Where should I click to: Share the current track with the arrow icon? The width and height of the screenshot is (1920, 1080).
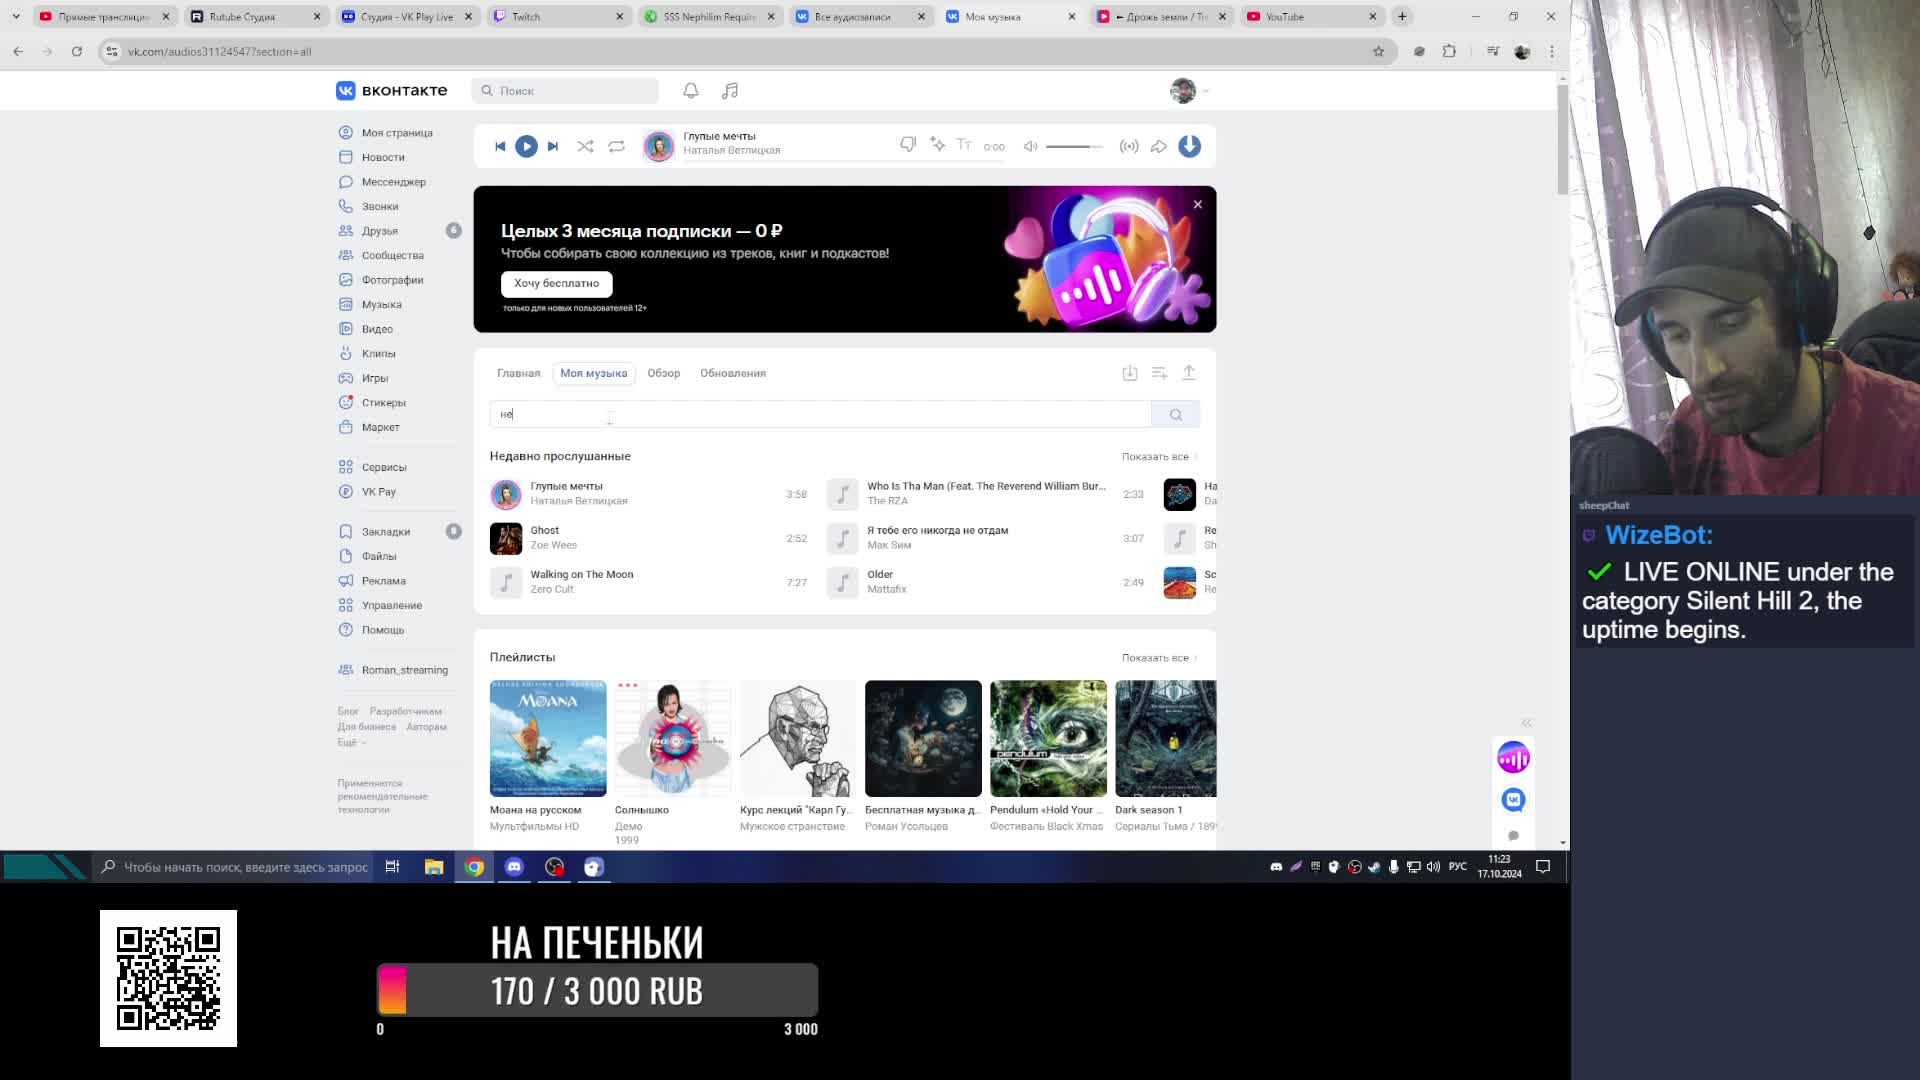[1158, 146]
